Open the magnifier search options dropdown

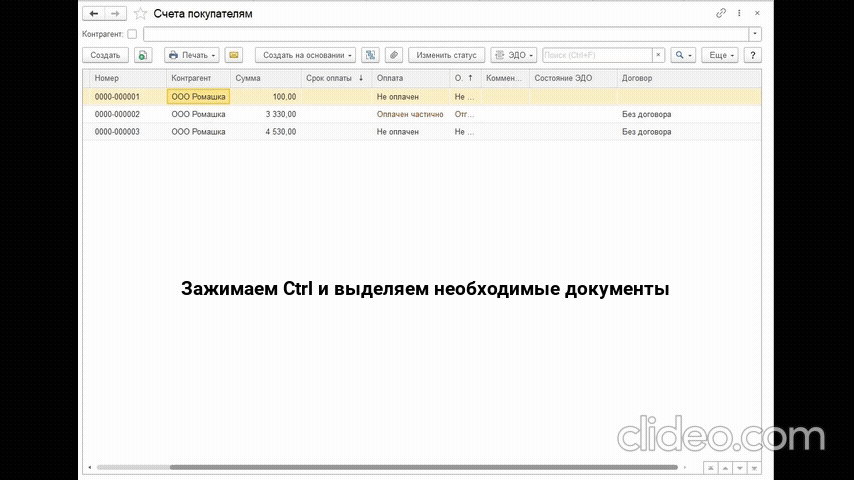(683, 55)
